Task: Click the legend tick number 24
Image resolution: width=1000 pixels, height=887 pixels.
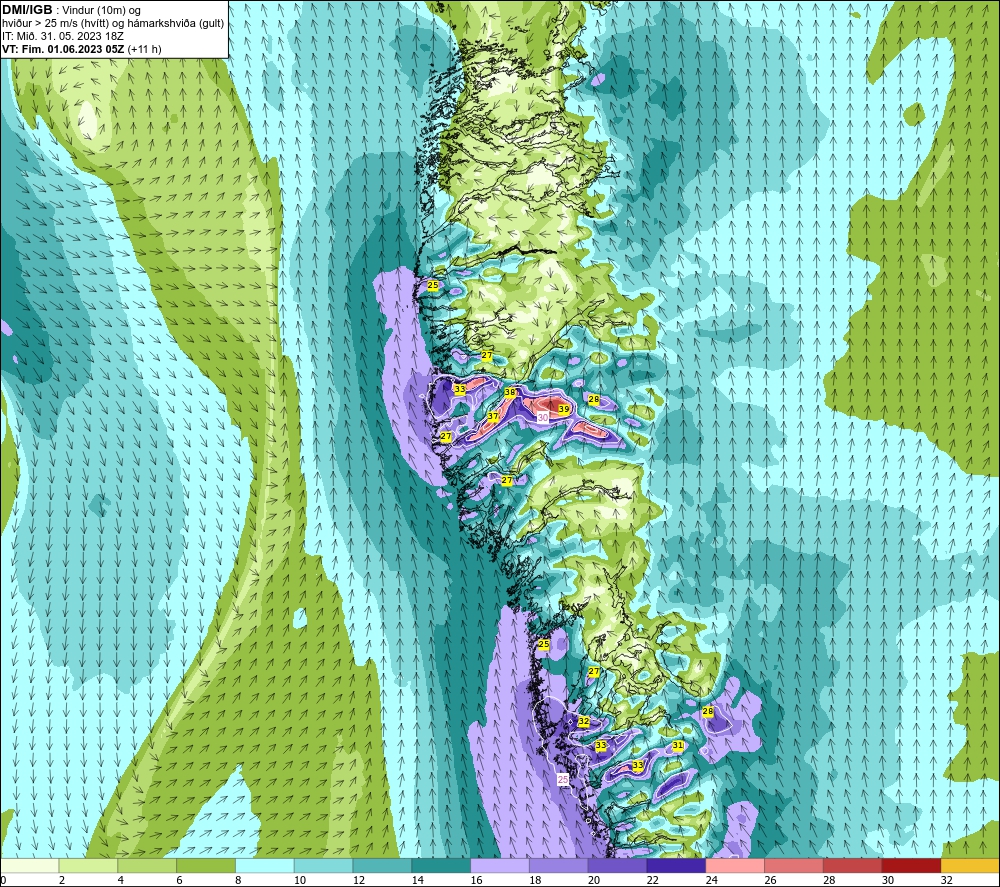Action: point(712,881)
